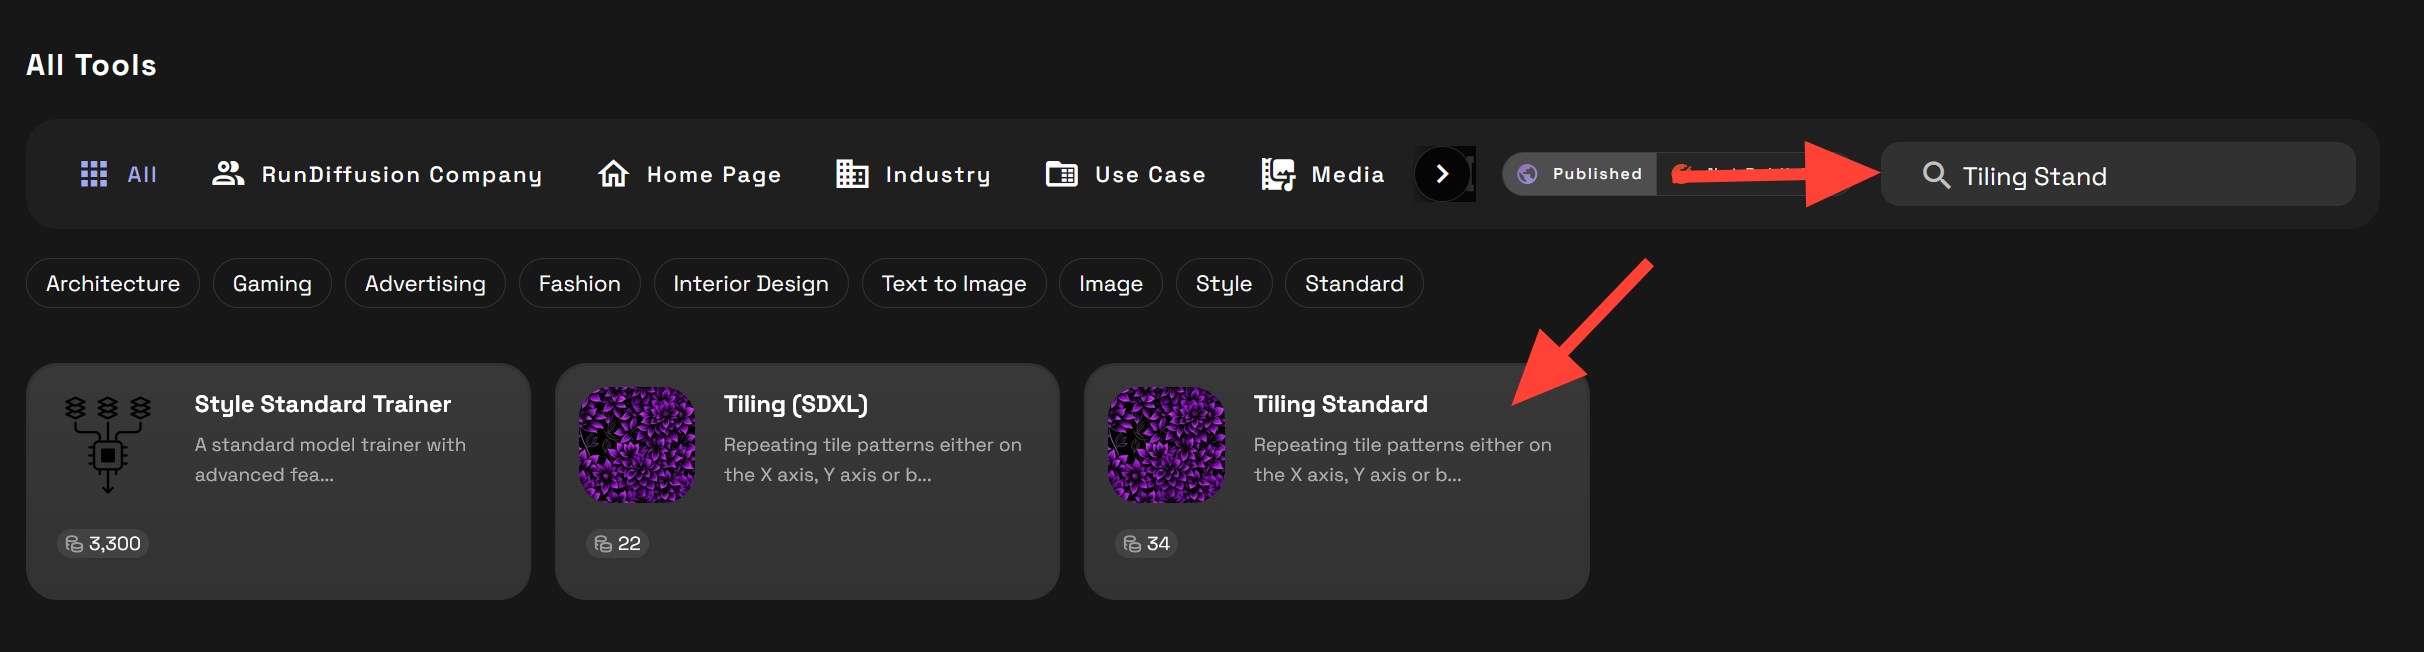This screenshot has width=2424, height=652.
Task: Open the Tiling (SDXL) tool title
Action: tap(795, 404)
